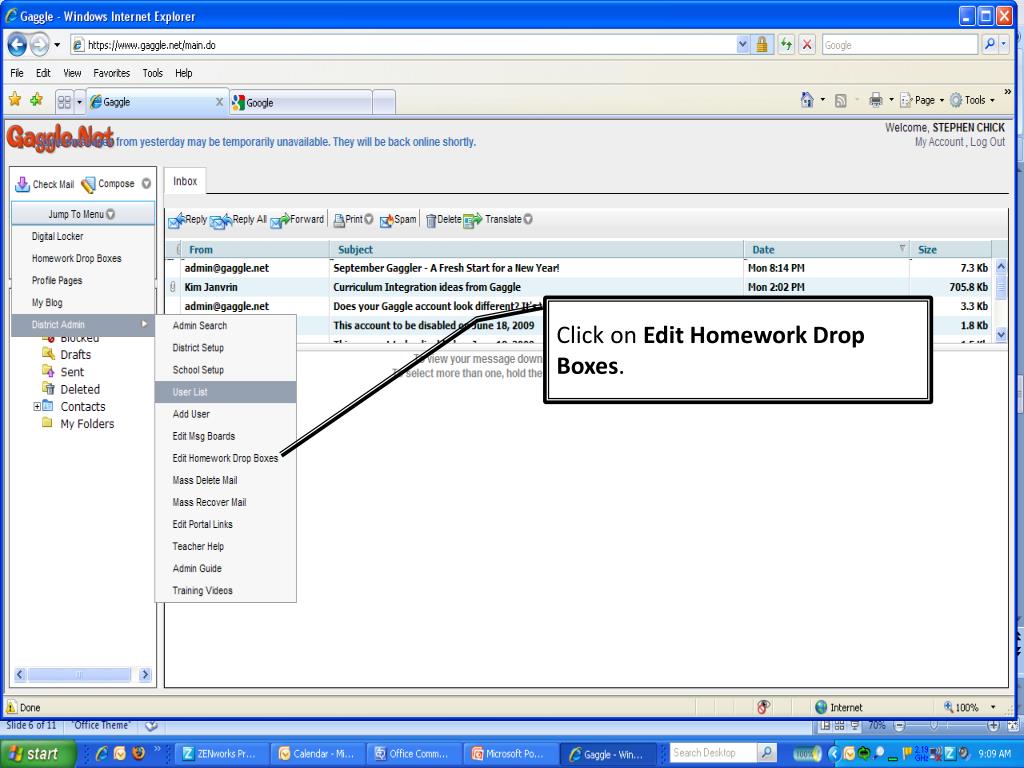The width and height of the screenshot is (1024, 768).
Task: Open dropdown arrow next to Compose
Action: (146, 184)
